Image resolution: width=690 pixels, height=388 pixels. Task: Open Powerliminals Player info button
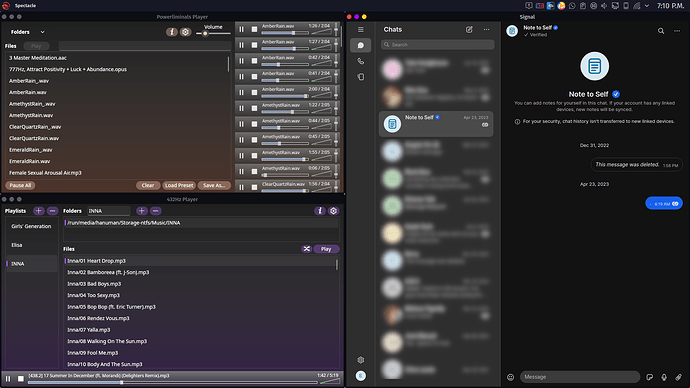(172, 32)
